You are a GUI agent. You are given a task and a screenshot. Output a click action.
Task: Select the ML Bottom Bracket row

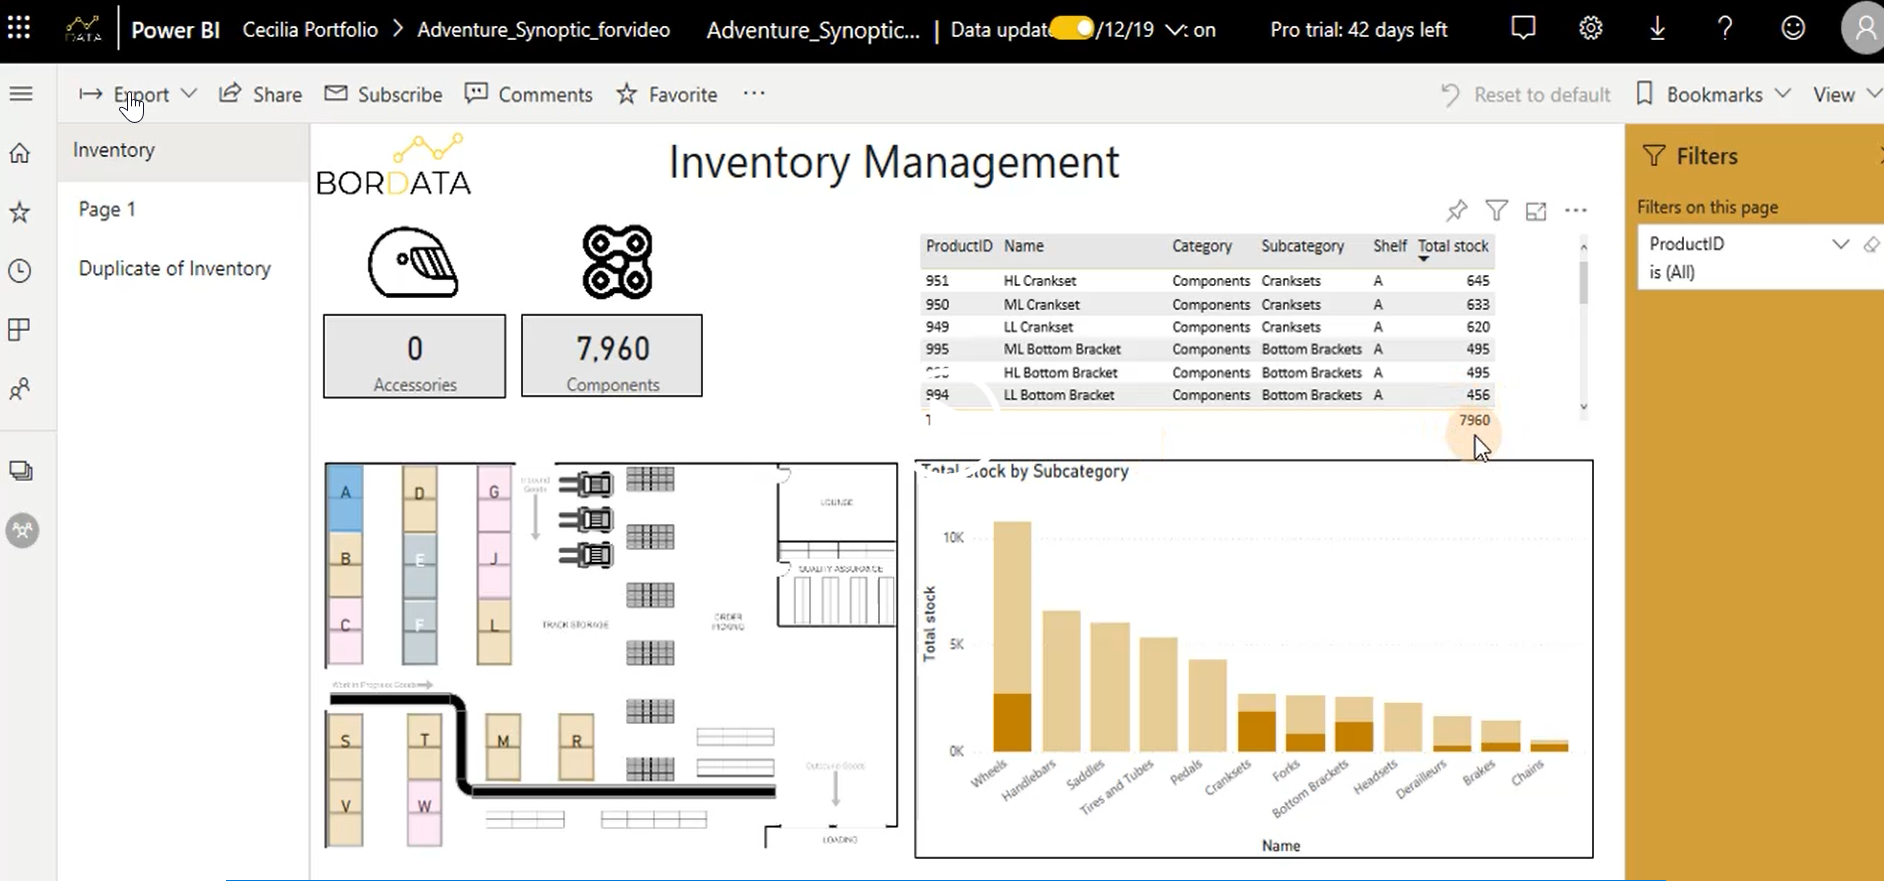[x=1207, y=349]
